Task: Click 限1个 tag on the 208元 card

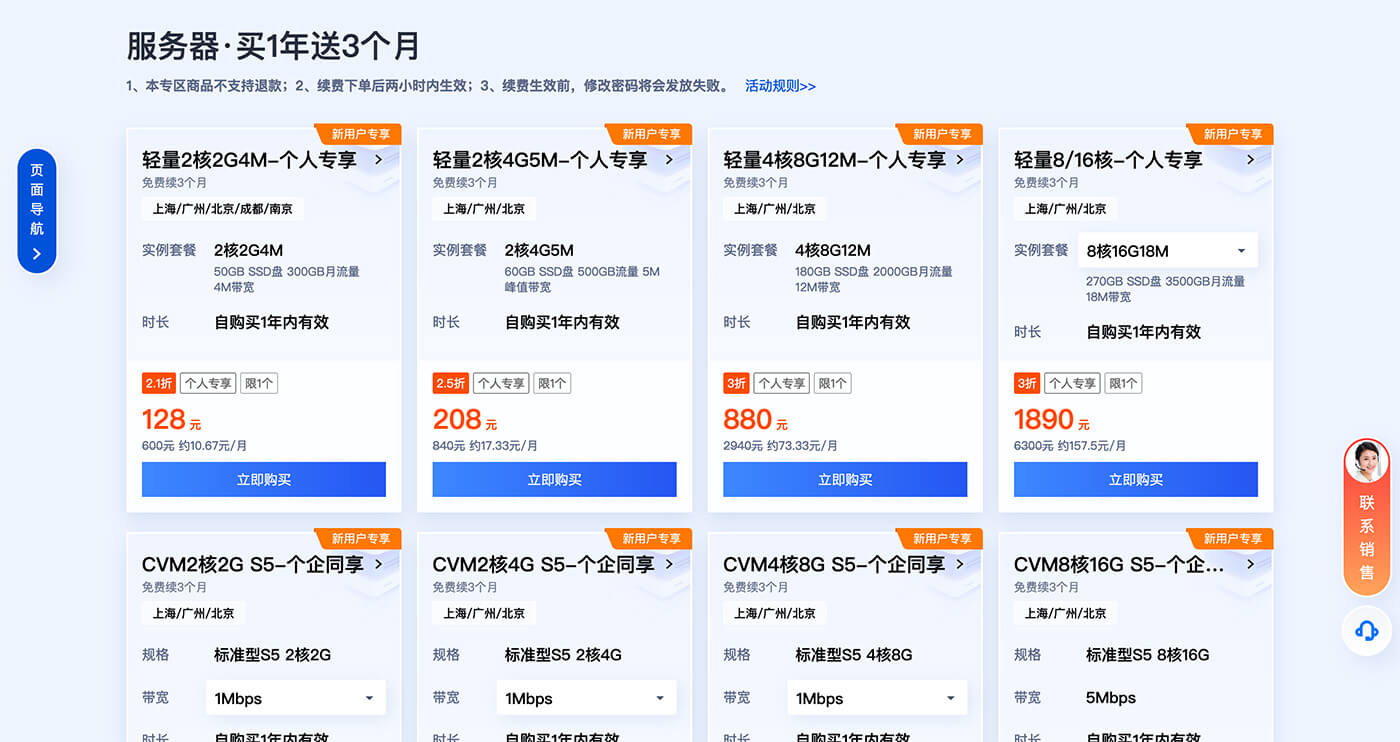Action: point(552,383)
